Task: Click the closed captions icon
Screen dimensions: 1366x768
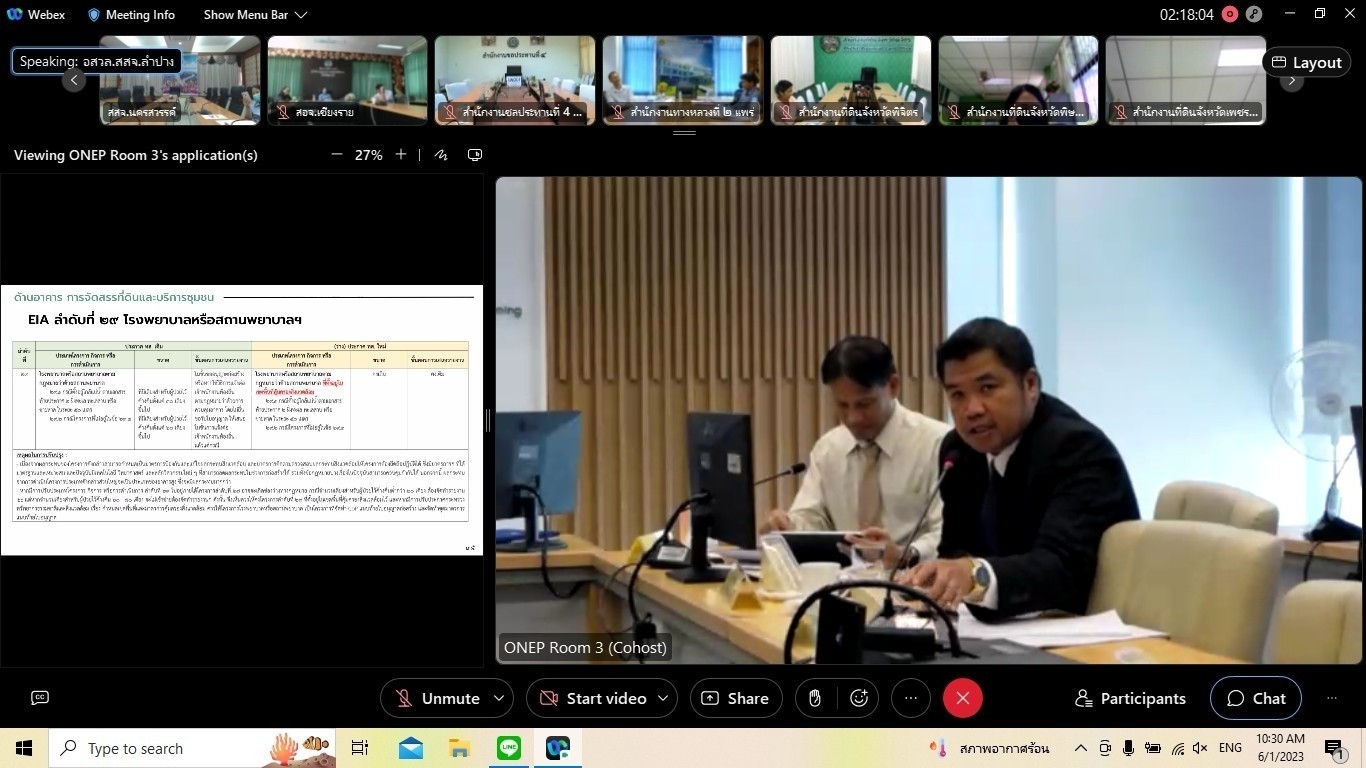Action: [40, 698]
